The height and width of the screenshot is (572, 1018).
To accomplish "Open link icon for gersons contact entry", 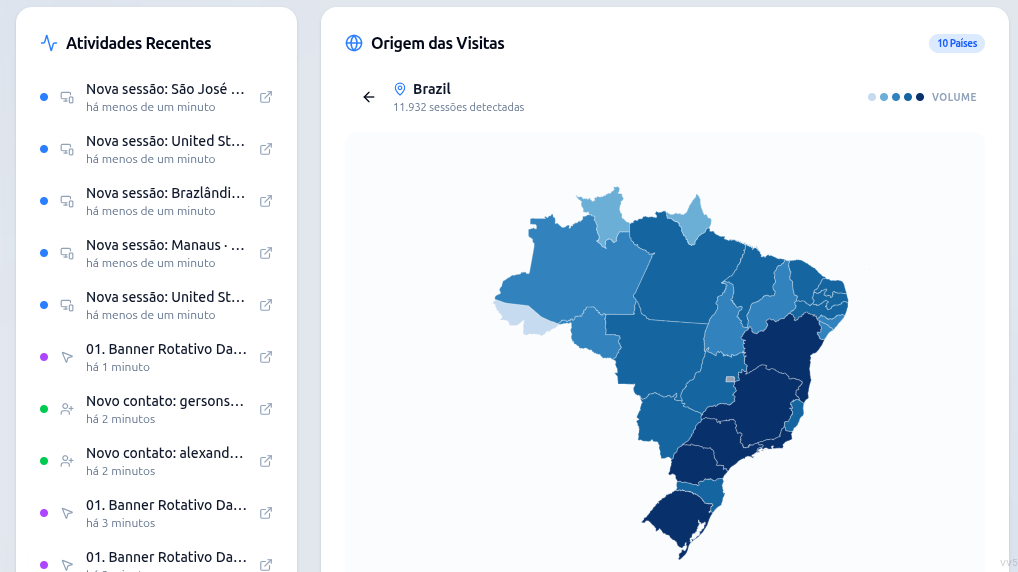I will pos(266,409).
